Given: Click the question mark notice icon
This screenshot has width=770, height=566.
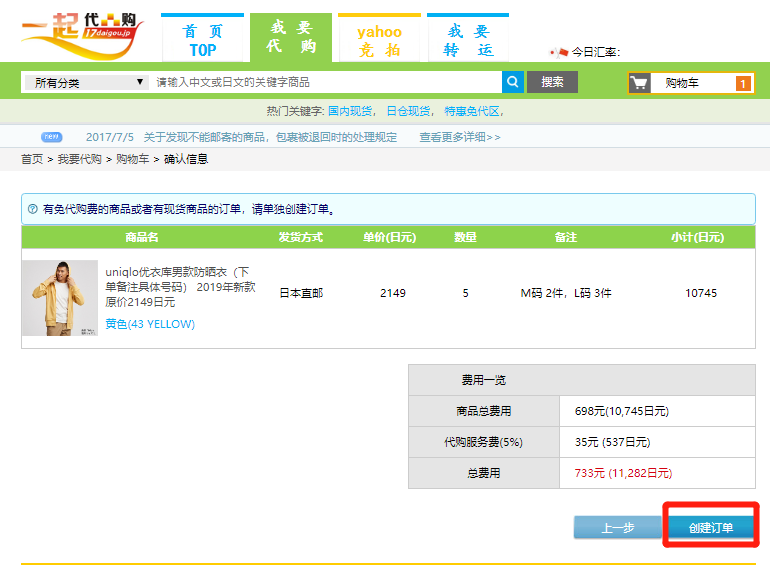Looking at the screenshot, I should (33, 209).
